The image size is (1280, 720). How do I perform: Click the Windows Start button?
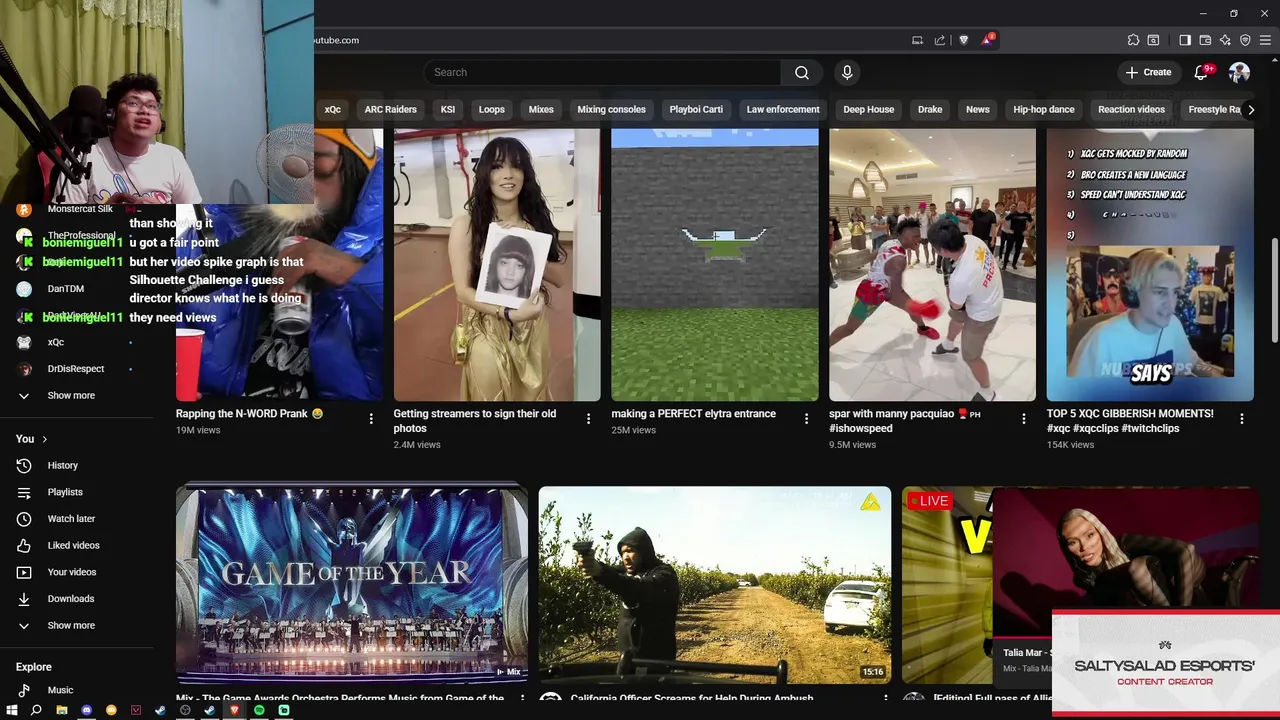tap(12, 710)
